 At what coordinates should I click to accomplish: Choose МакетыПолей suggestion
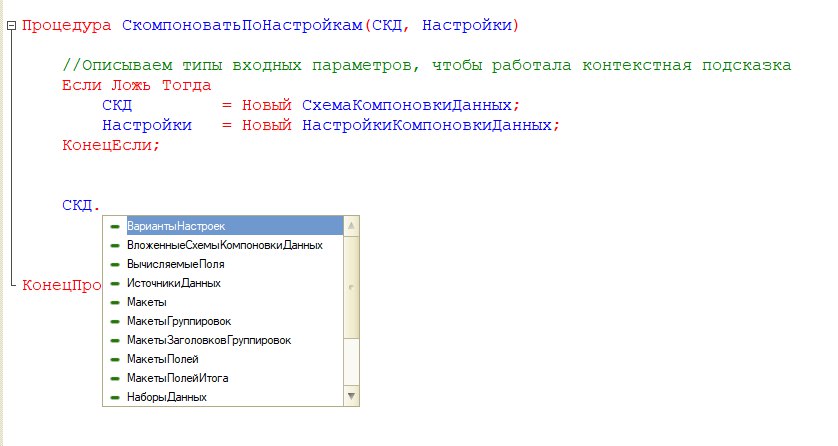click(x=222, y=359)
